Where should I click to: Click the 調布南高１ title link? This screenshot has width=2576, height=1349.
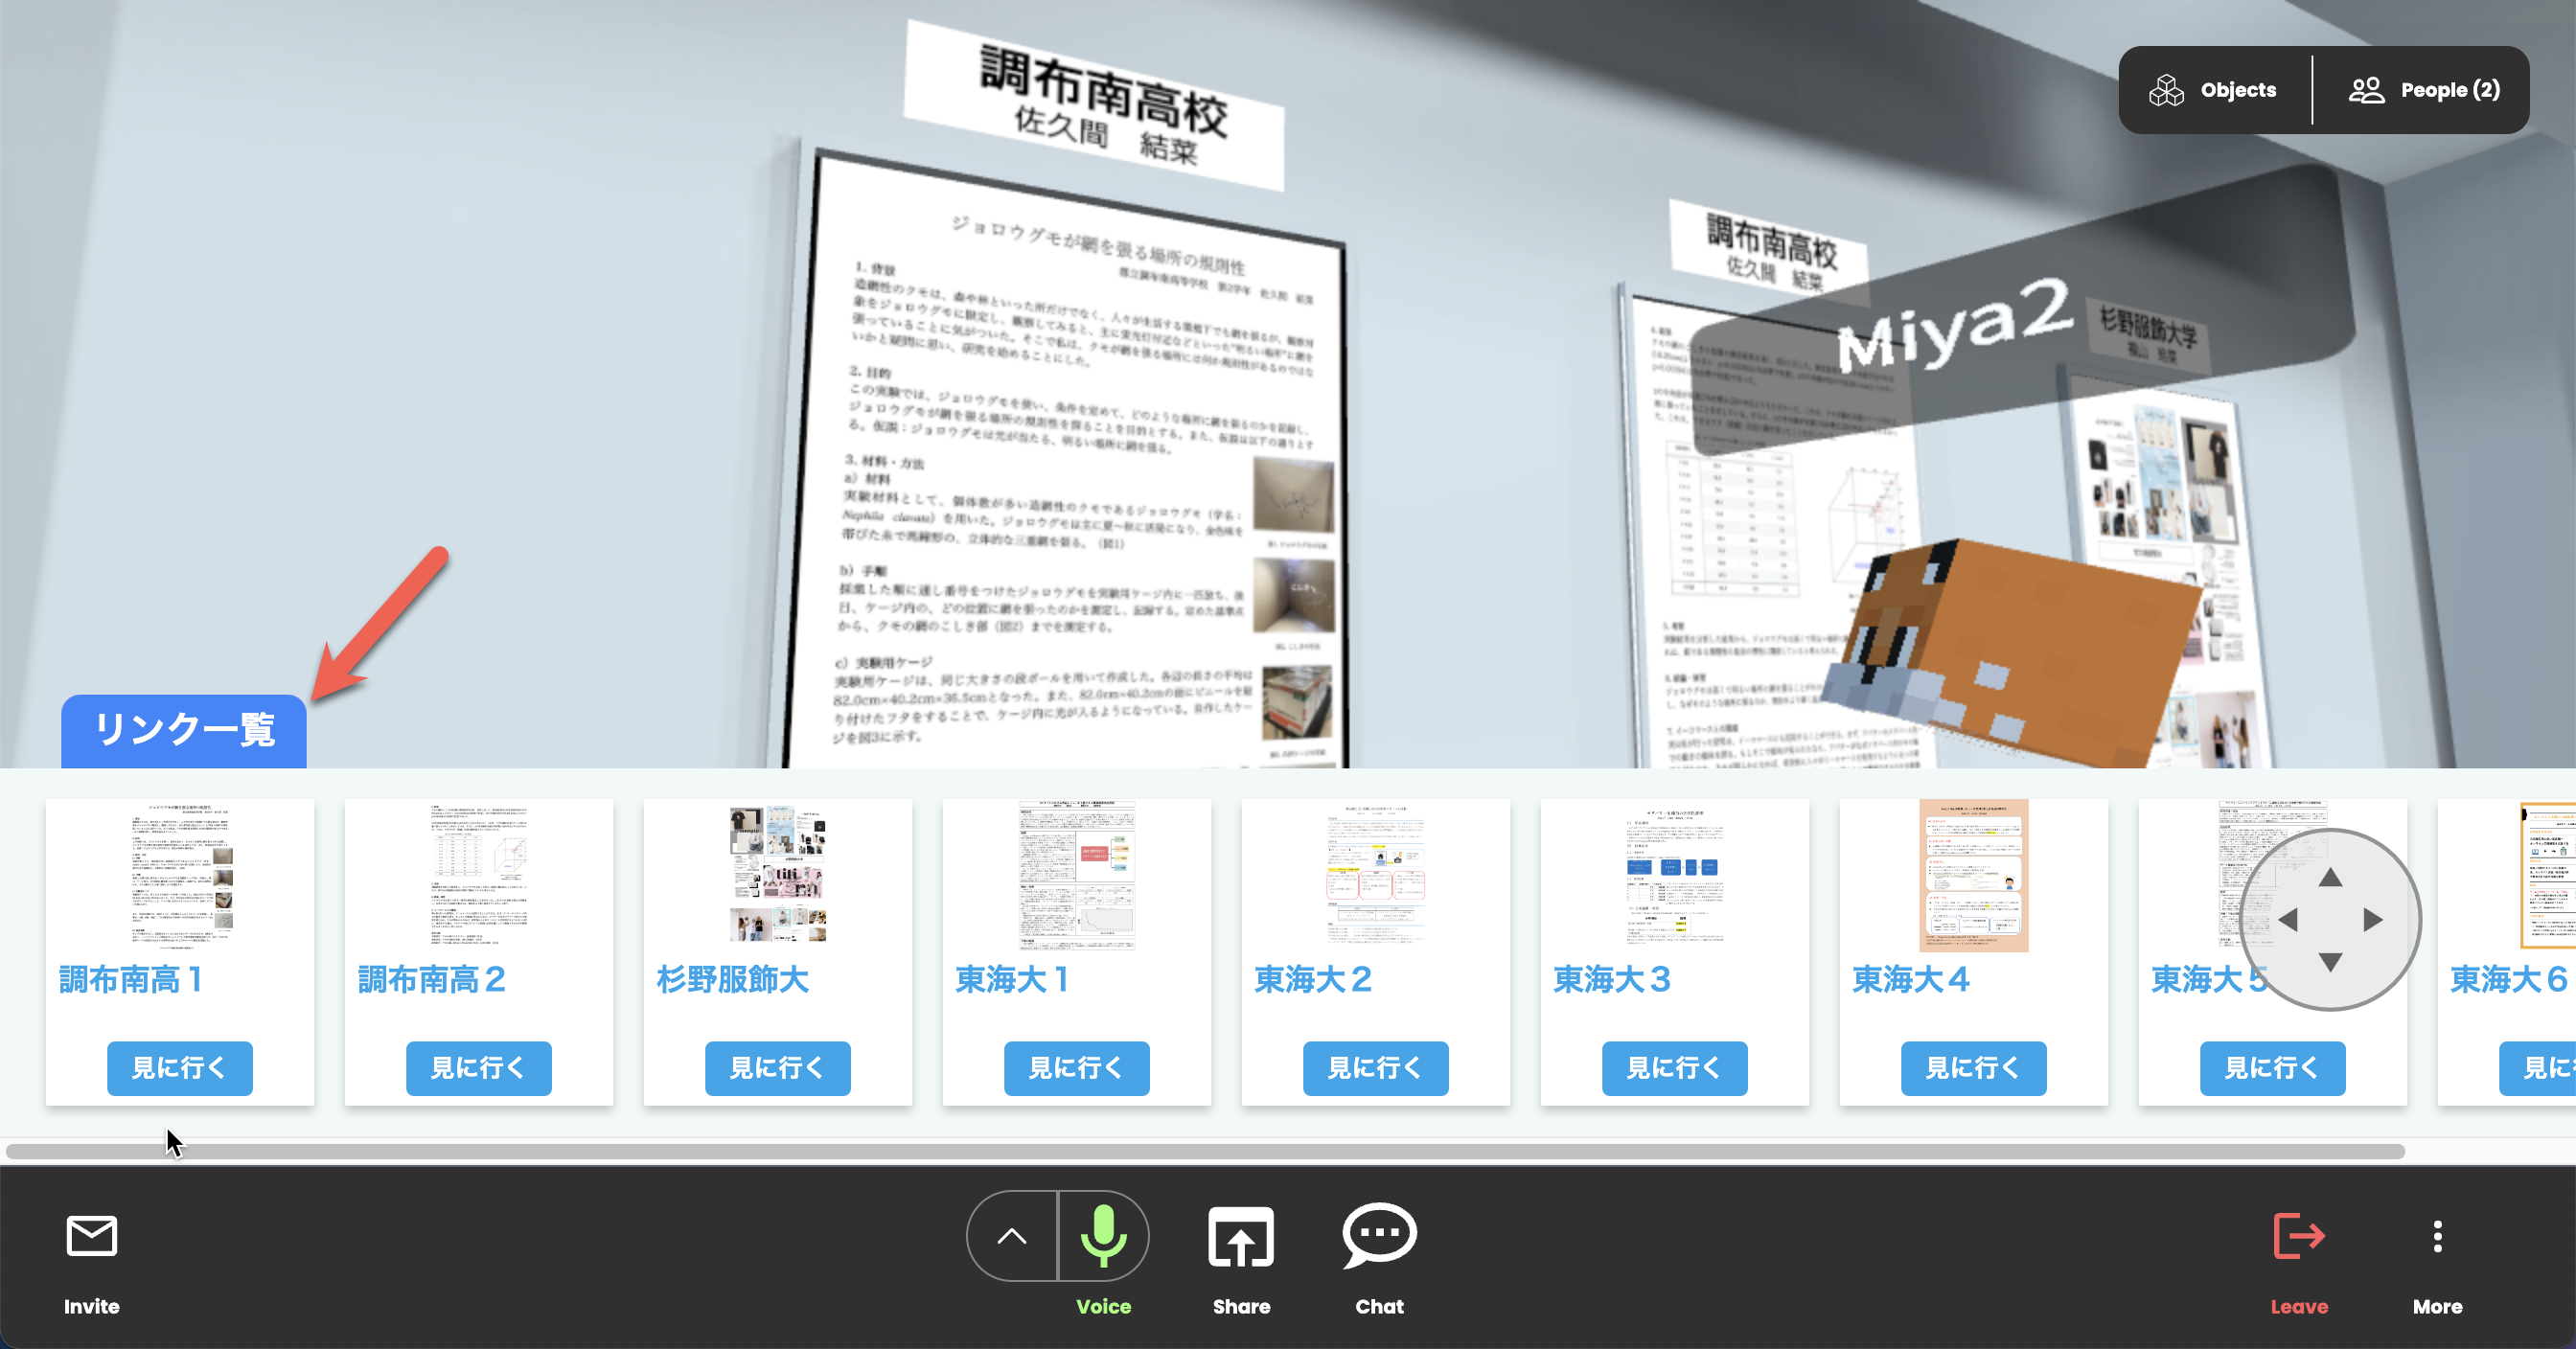pos(133,980)
